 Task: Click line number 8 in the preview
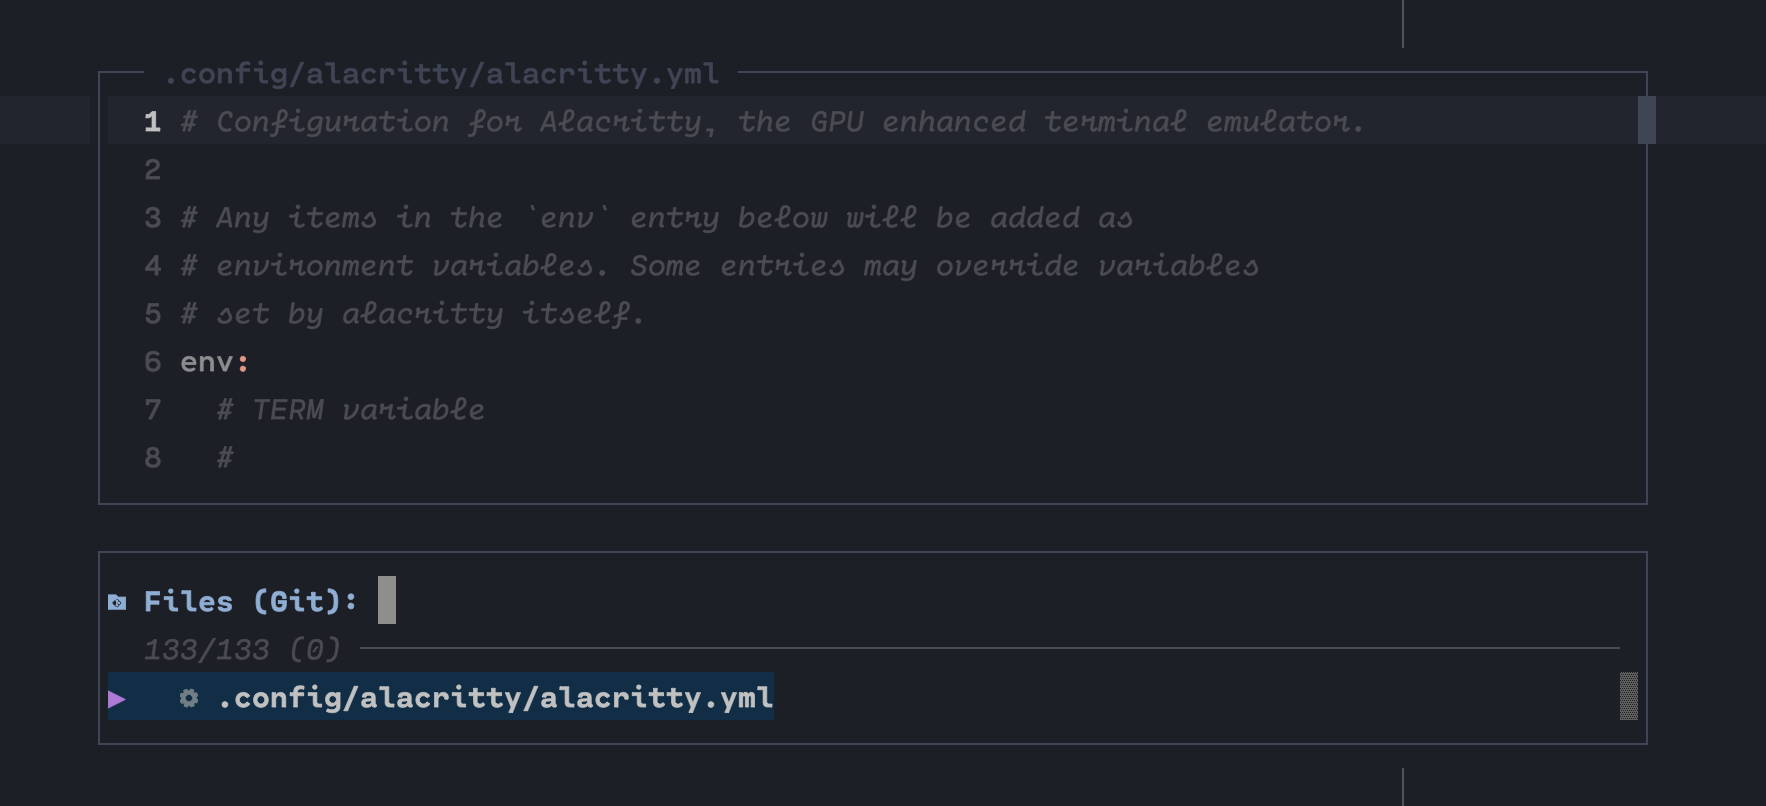151,457
